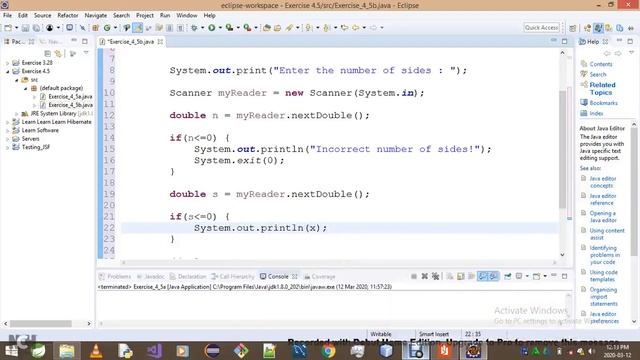Open the Refactor menu
Viewport: 640px width, 360px height.
(x=68, y=16)
